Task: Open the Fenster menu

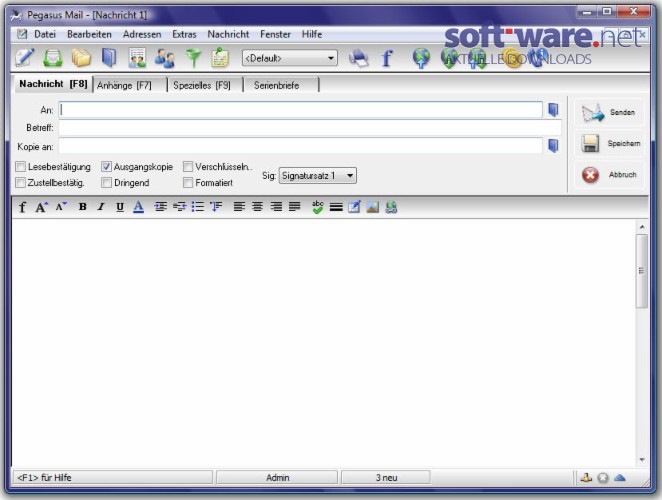Action: click(275, 34)
